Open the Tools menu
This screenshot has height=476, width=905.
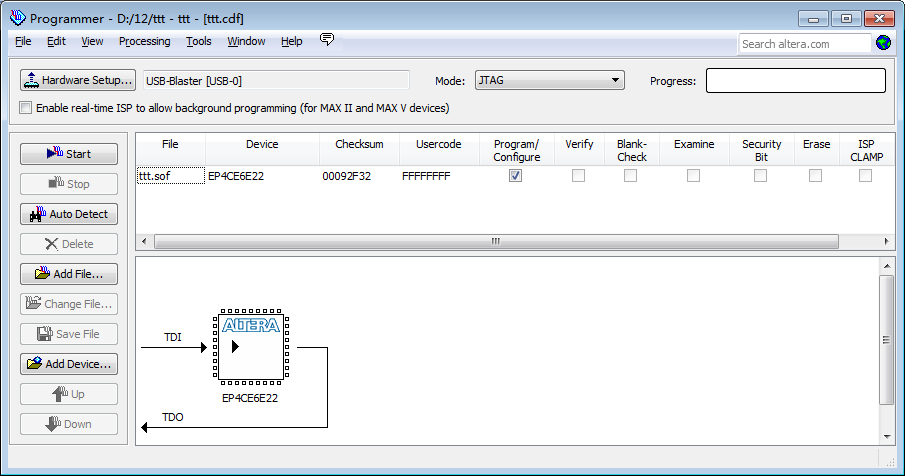pyautogui.click(x=199, y=42)
